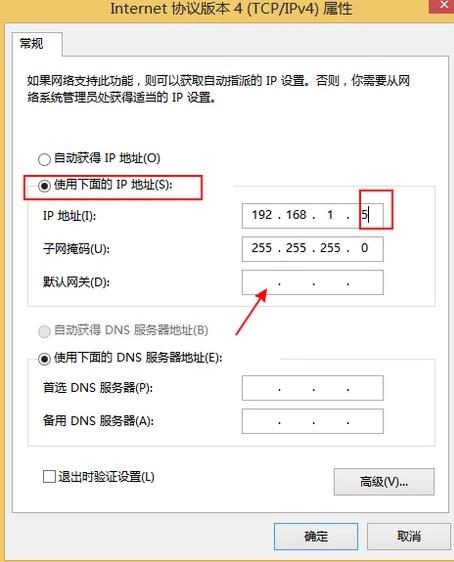Click the 默认网关 input field
Viewport: 454px width, 562px height.
coord(312,282)
